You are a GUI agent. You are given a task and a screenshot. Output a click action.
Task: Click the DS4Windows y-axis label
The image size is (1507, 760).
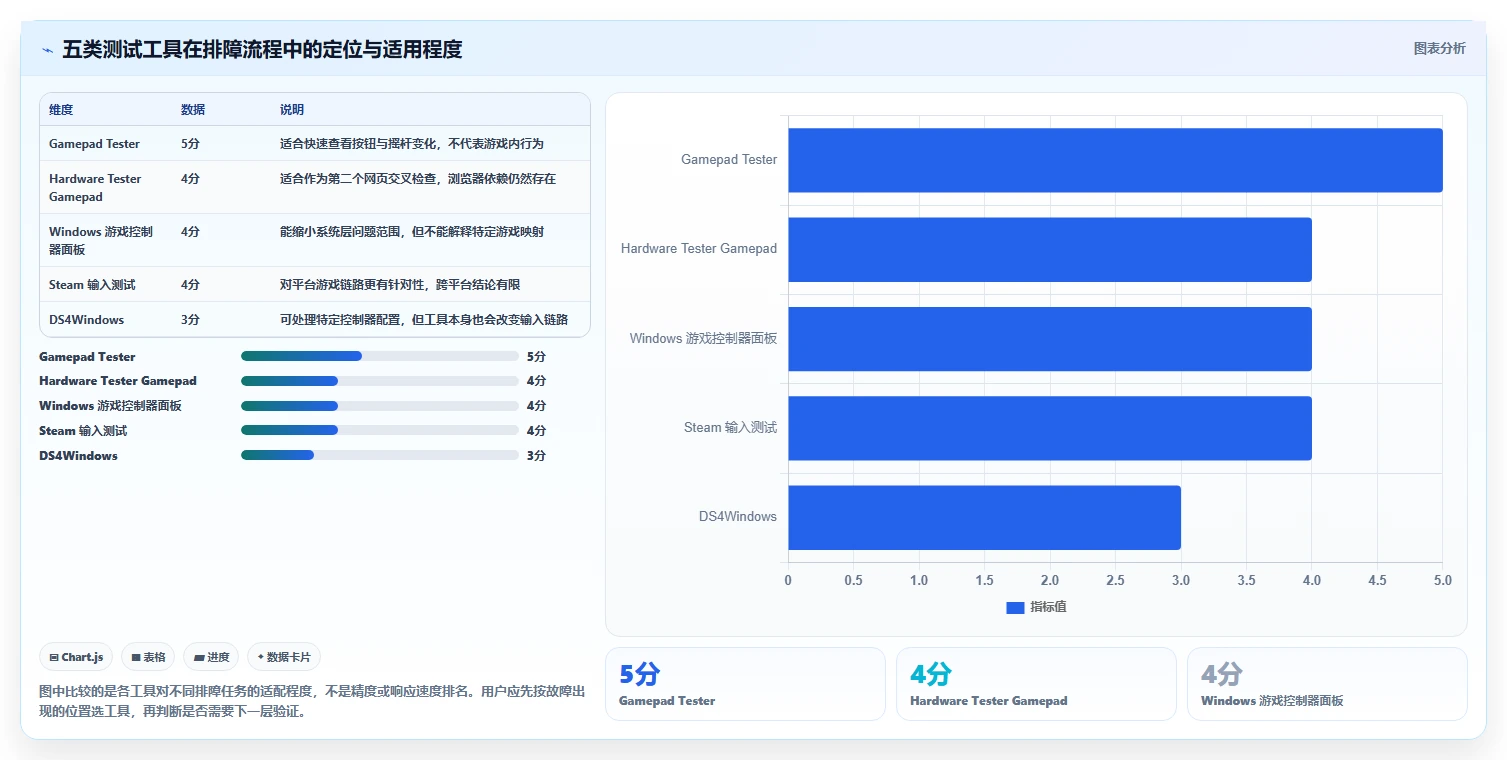738,517
